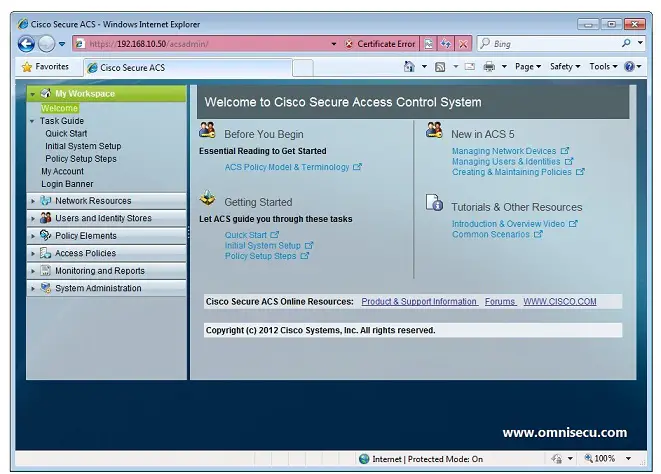
Task: Click the My Workspace icon
Action: (x=46, y=94)
